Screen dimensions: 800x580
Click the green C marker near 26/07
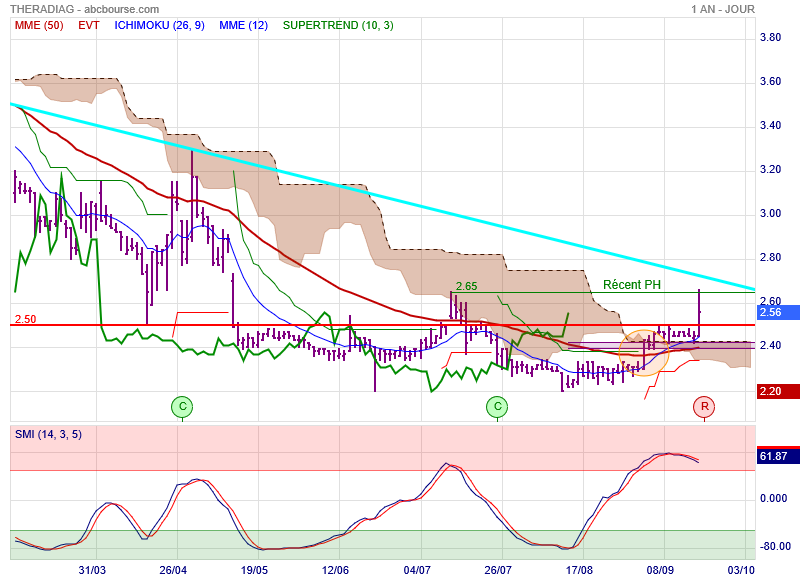pyautogui.click(x=497, y=406)
